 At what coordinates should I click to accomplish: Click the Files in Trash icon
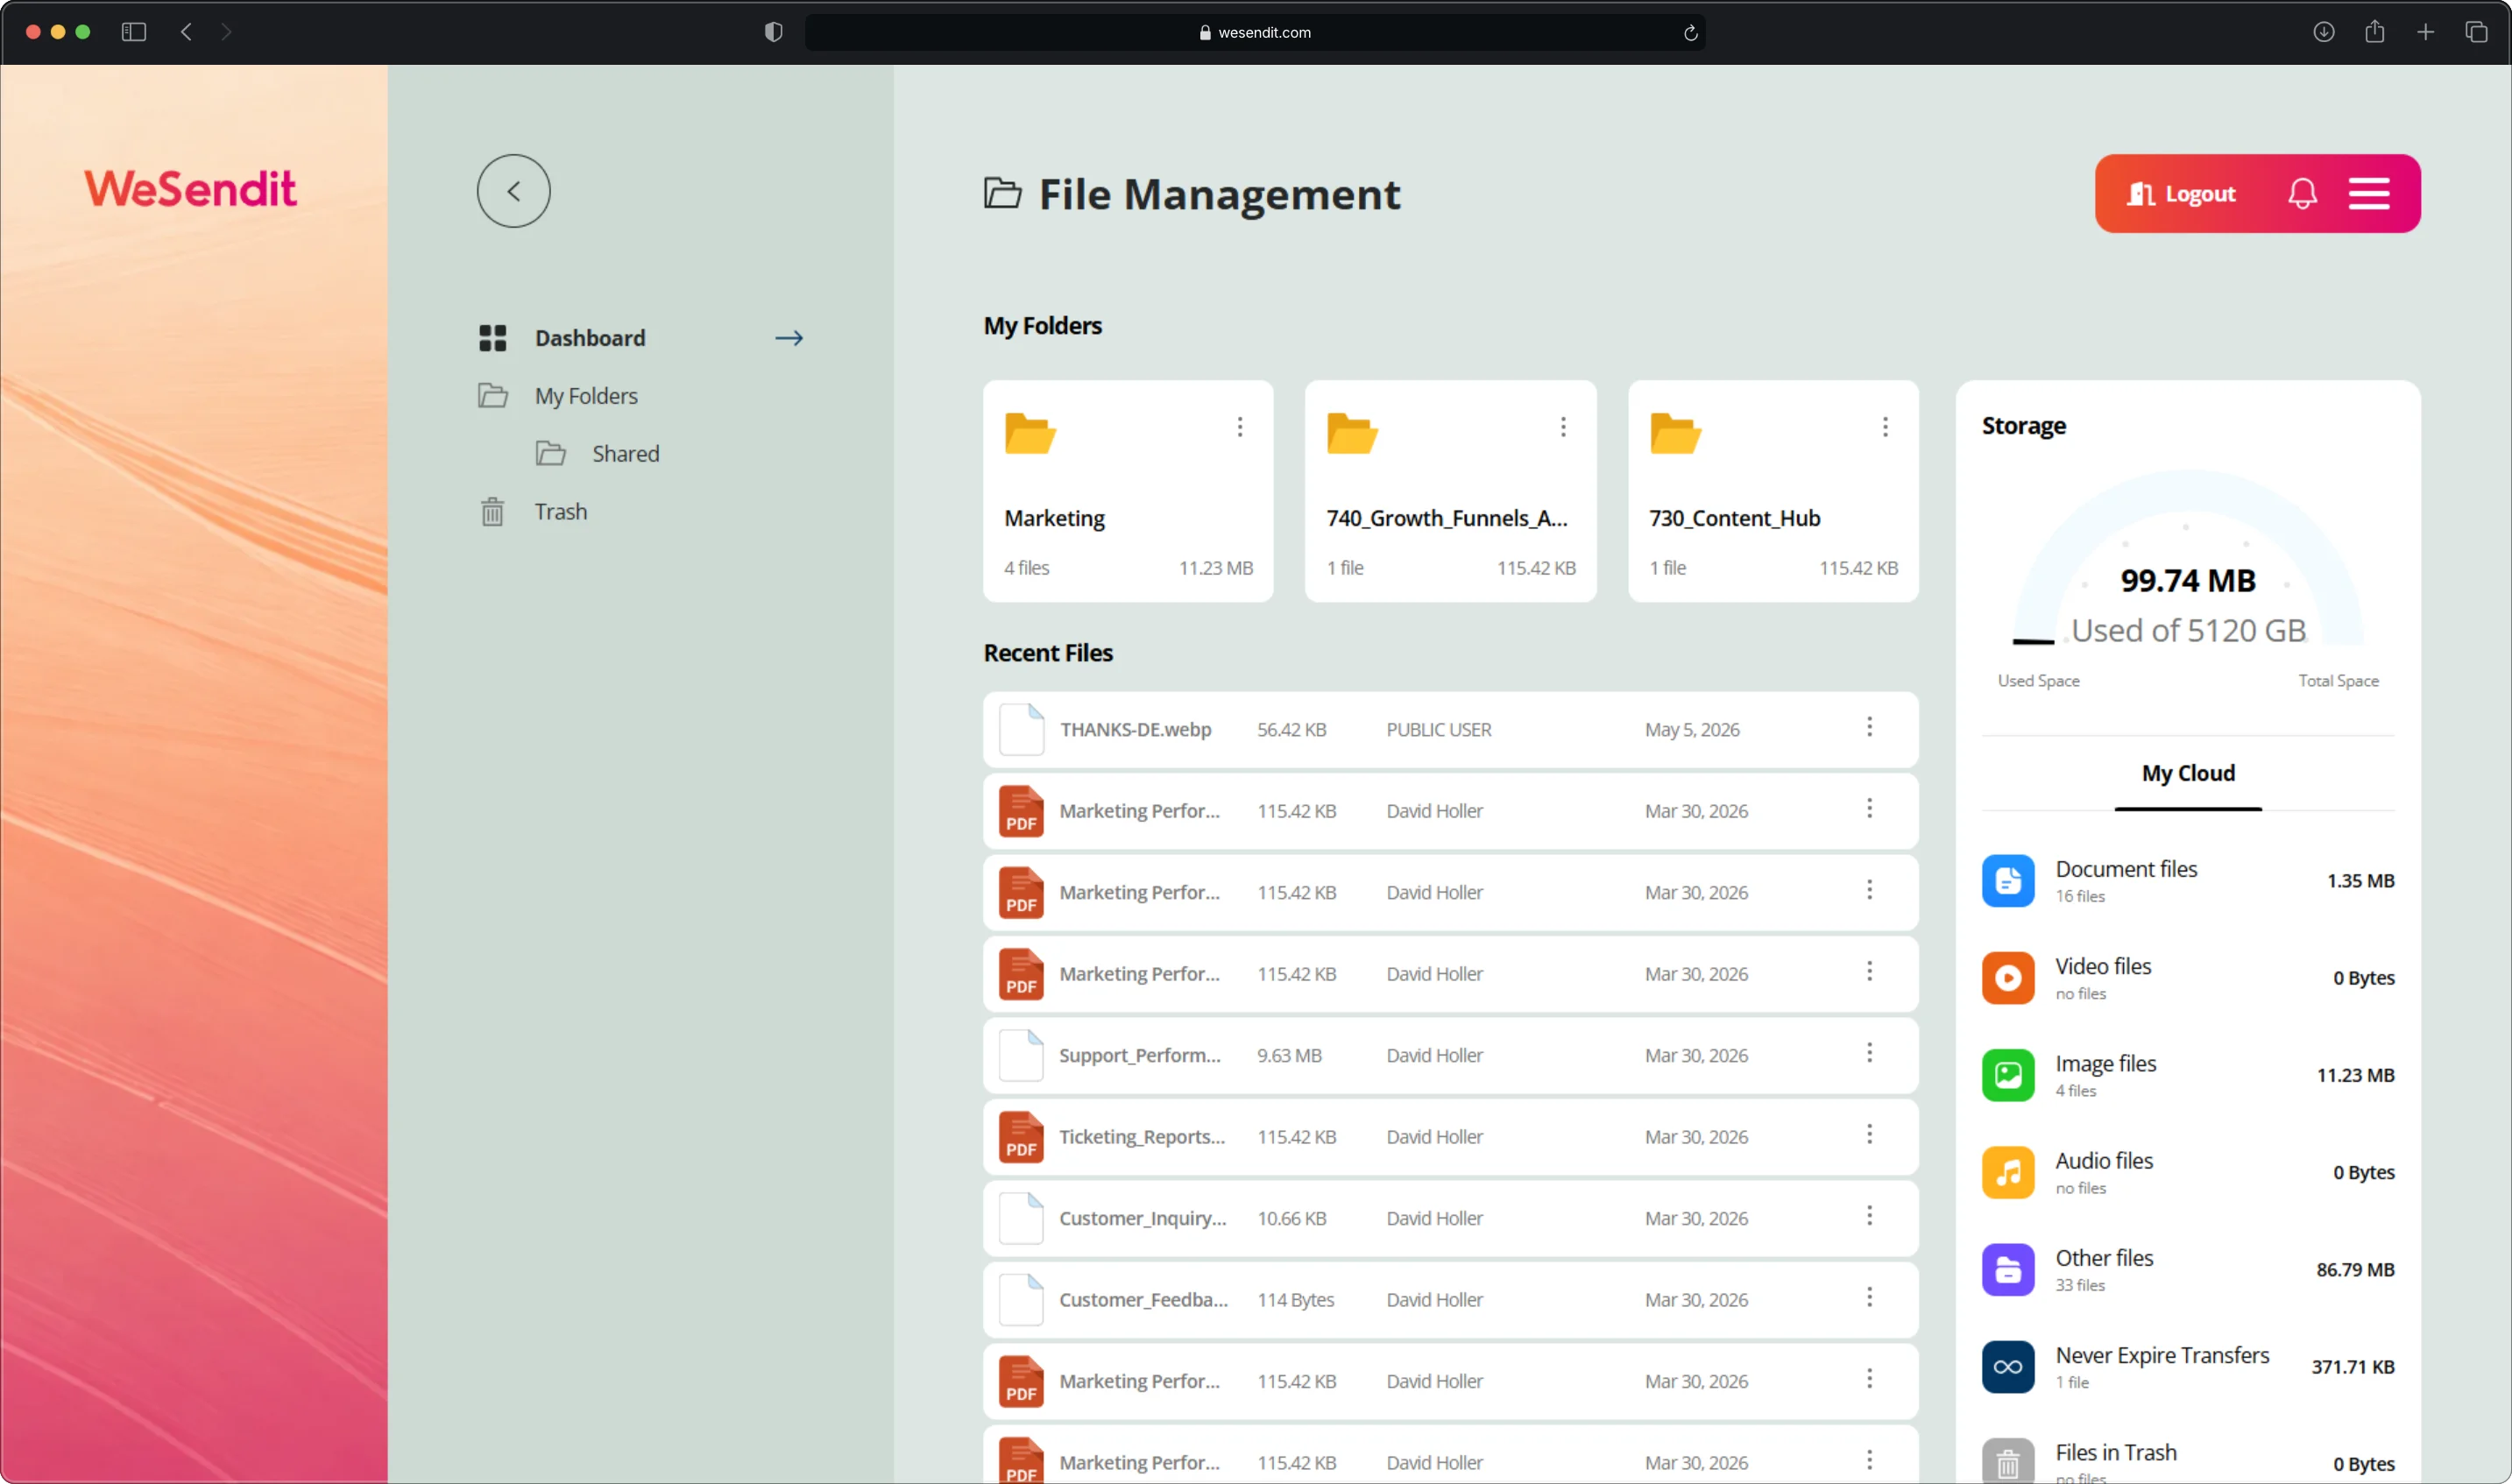pos(2008,1461)
